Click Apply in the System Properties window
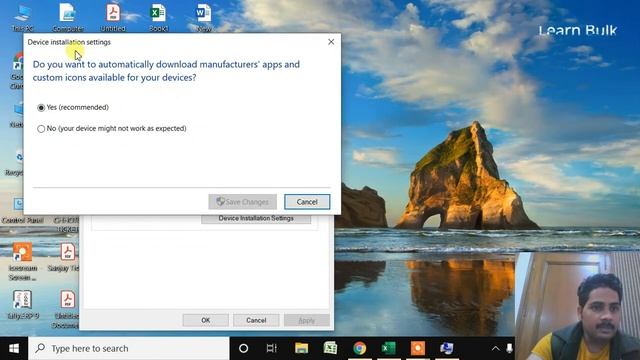The height and width of the screenshot is (360, 640). point(307,320)
